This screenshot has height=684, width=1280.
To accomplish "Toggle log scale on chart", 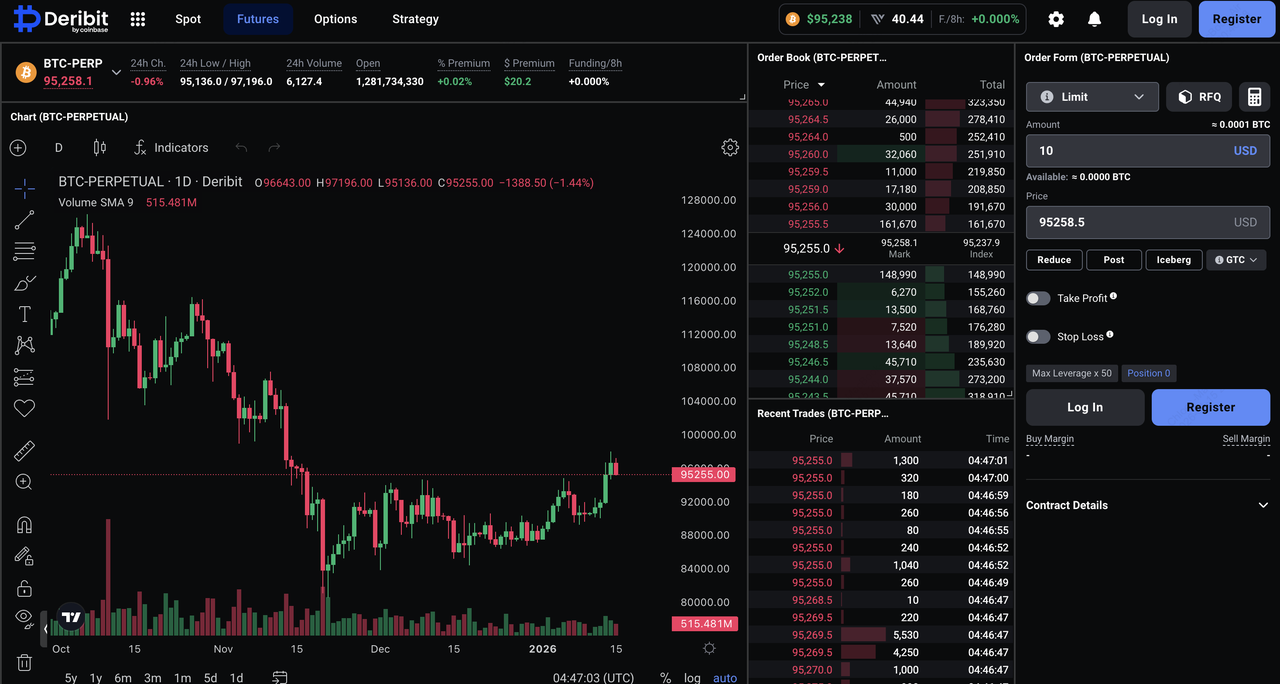I will 692,678.
